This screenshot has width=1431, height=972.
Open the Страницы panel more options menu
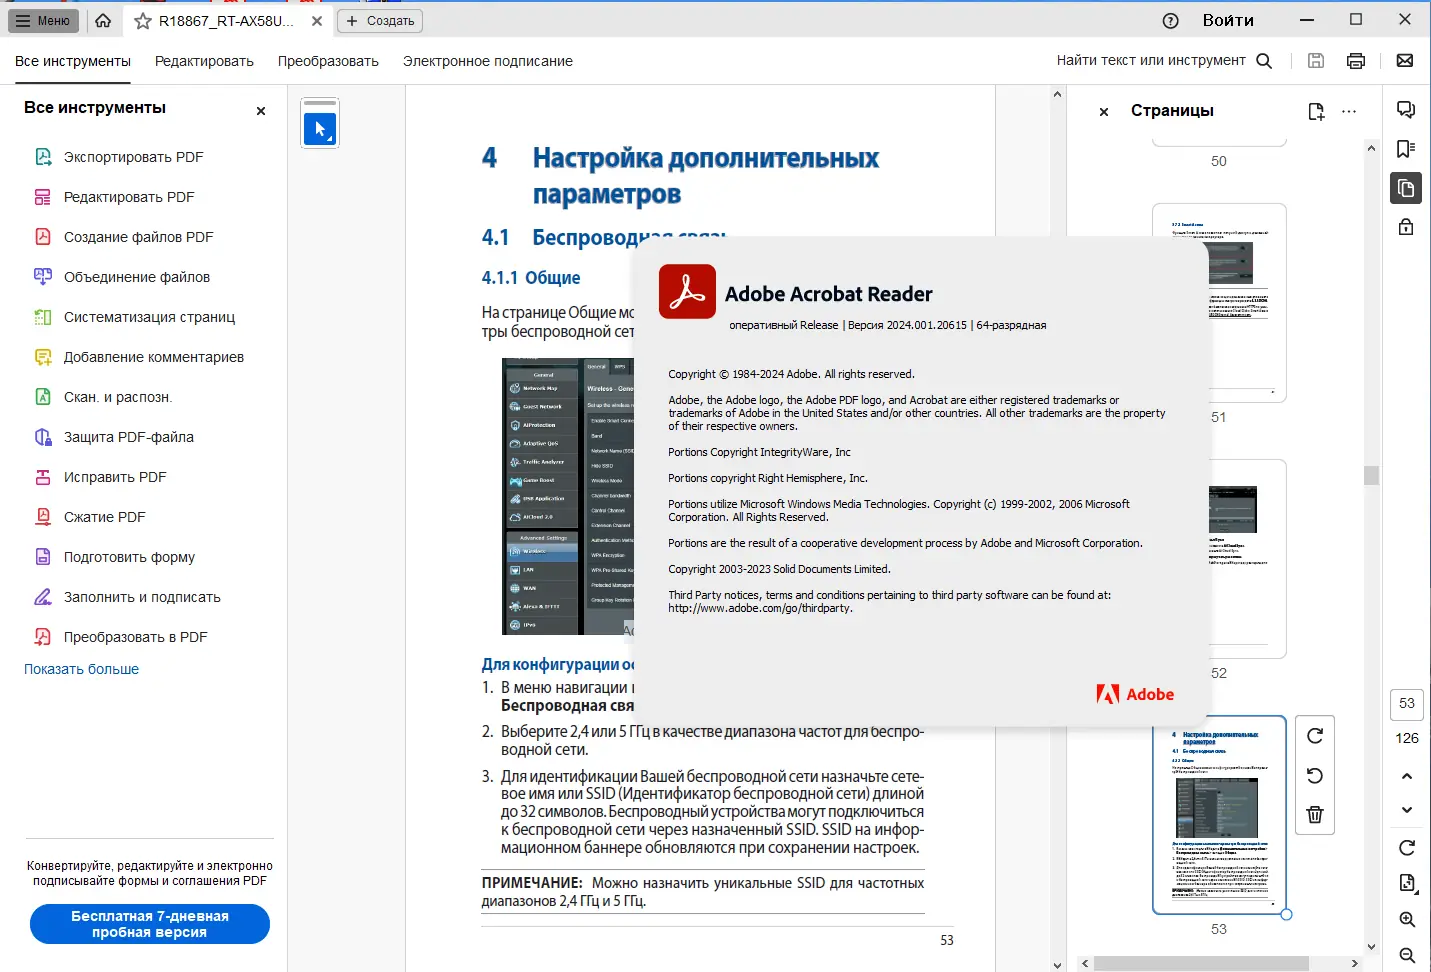point(1349,112)
